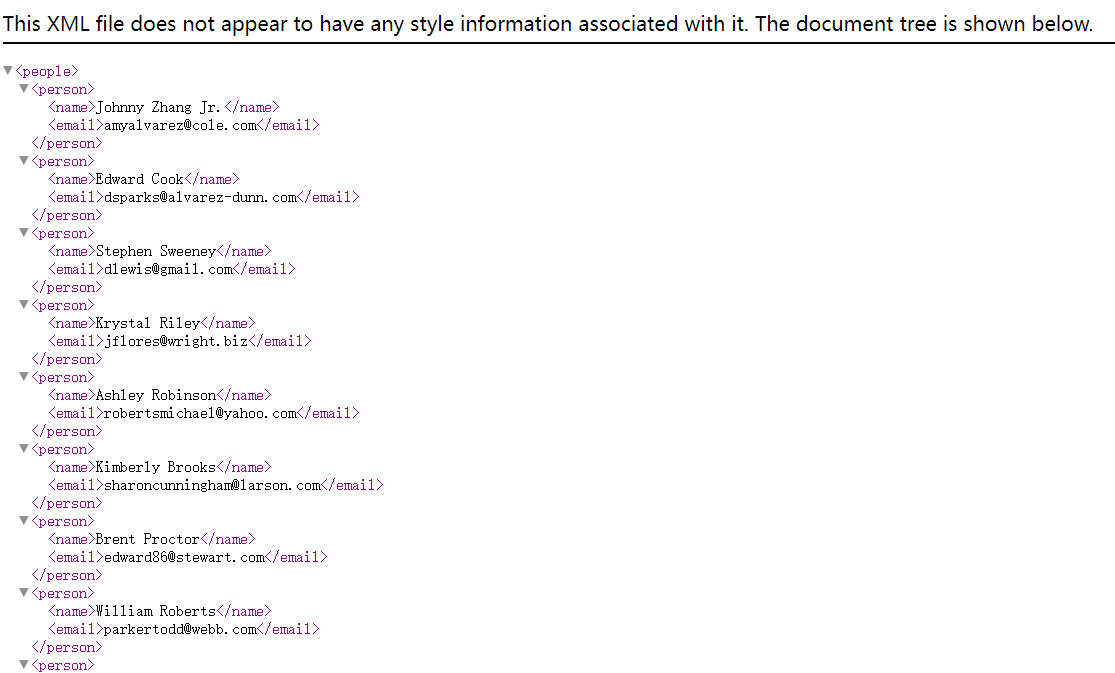
Task: Collapse the person node containing Krystal Riley
Action: click(23, 304)
